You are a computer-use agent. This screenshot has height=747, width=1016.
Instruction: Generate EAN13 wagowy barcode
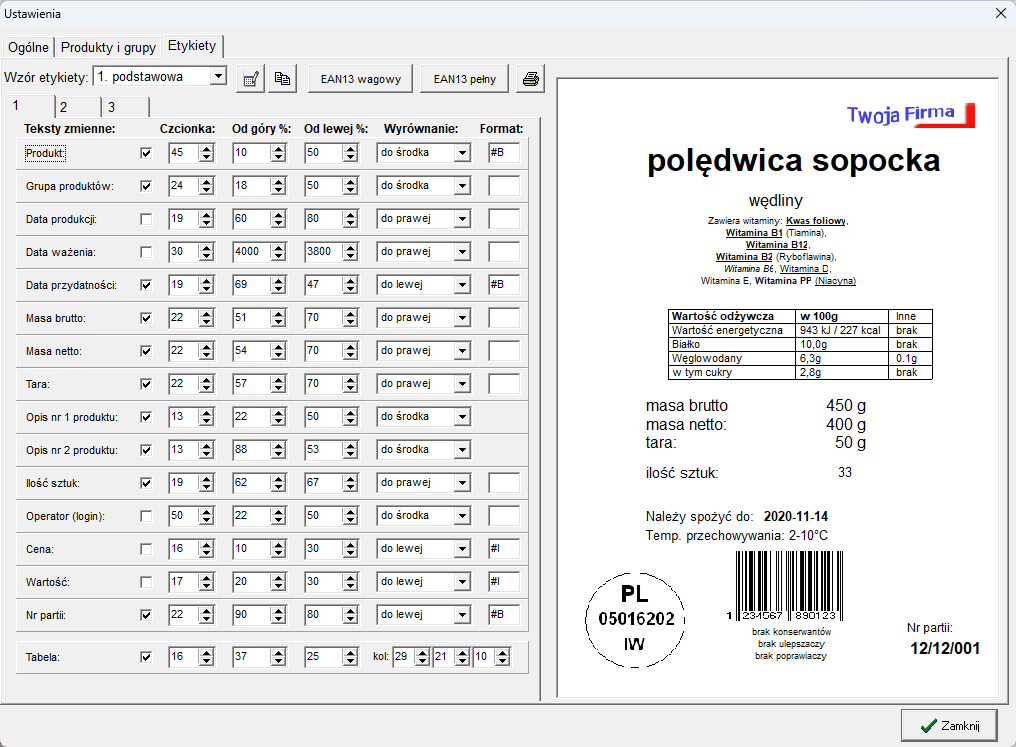[x=360, y=79]
